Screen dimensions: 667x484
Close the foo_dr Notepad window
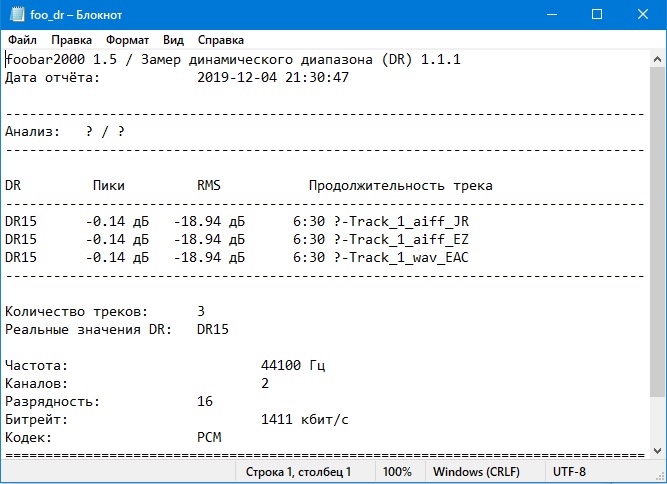[x=643, y=14]
